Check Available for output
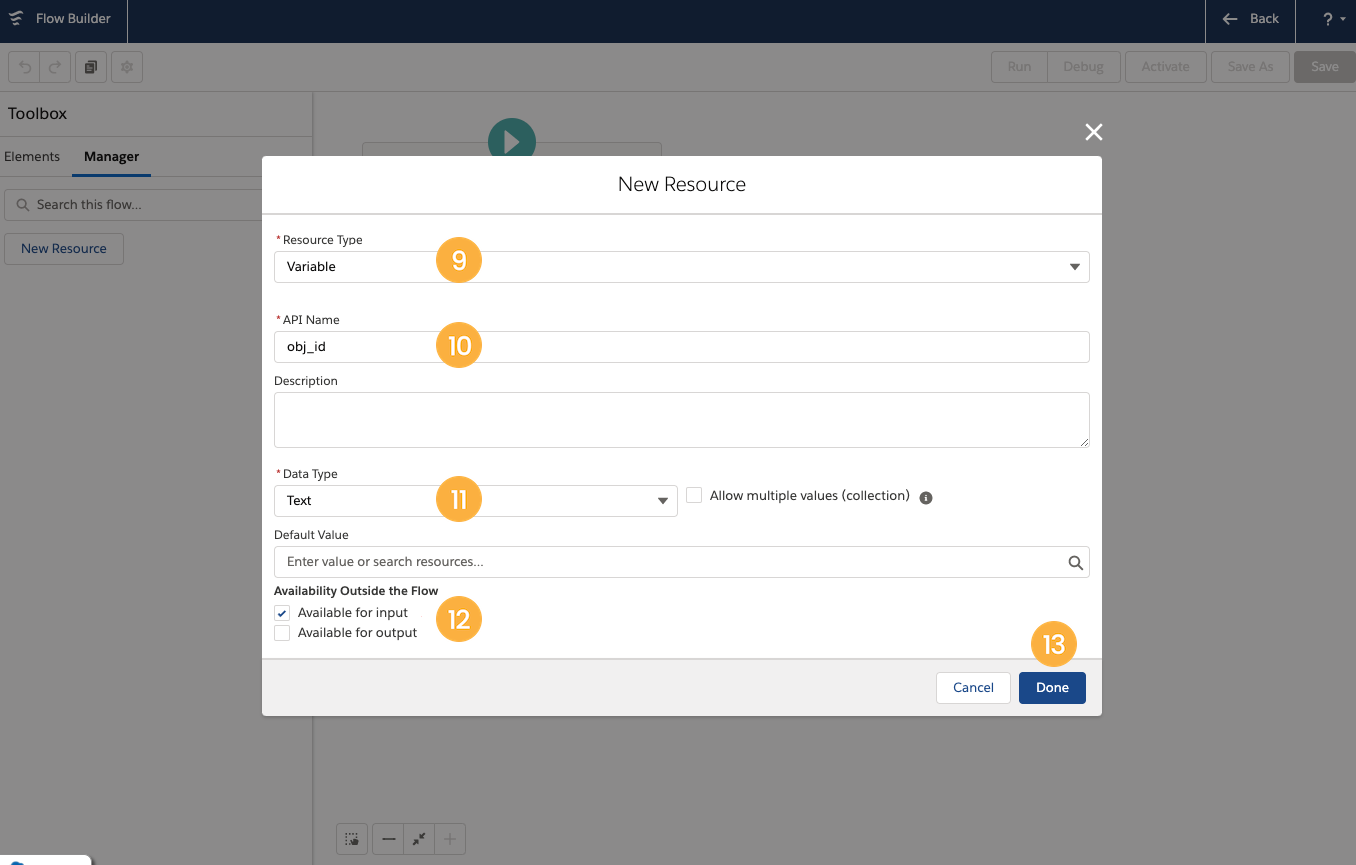 [x=282, y=632]
